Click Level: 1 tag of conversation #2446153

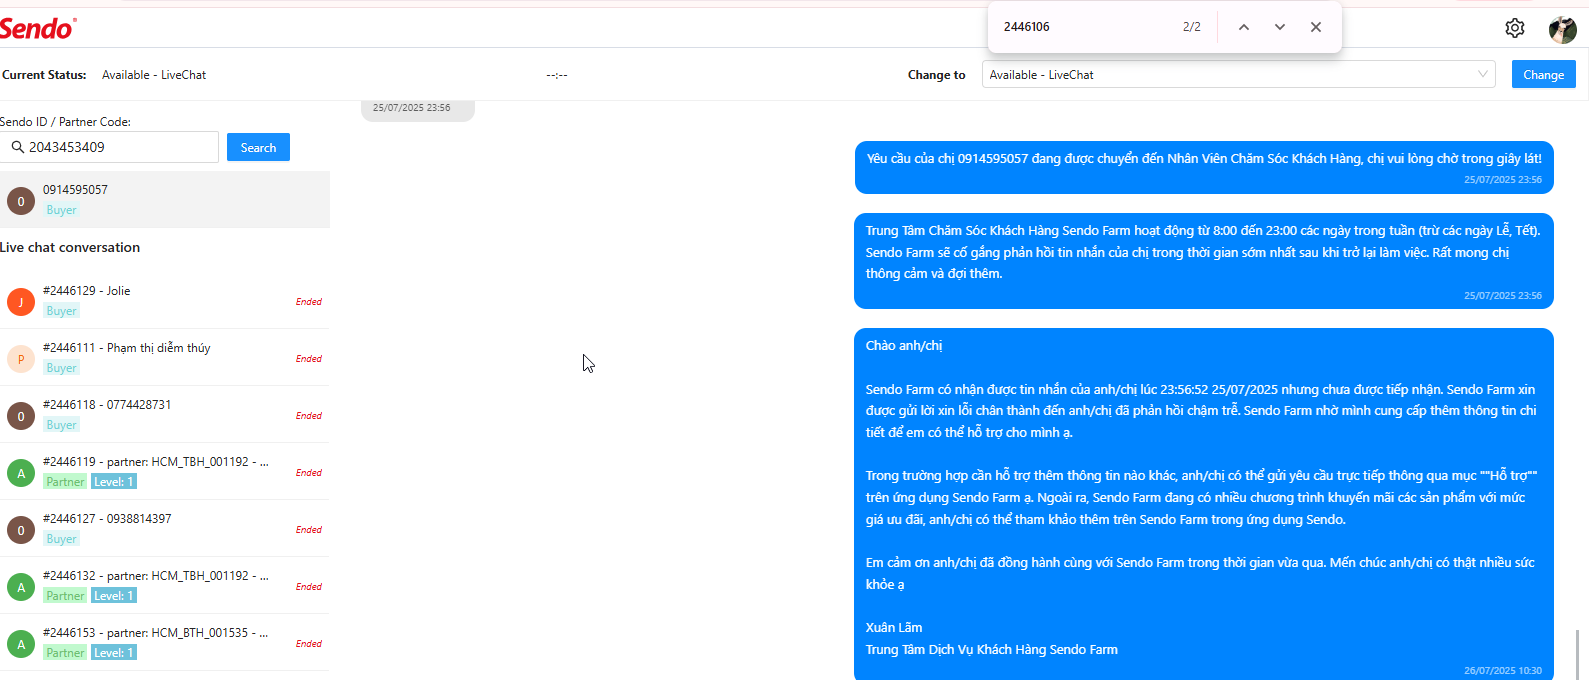click(x=113, y=653)
